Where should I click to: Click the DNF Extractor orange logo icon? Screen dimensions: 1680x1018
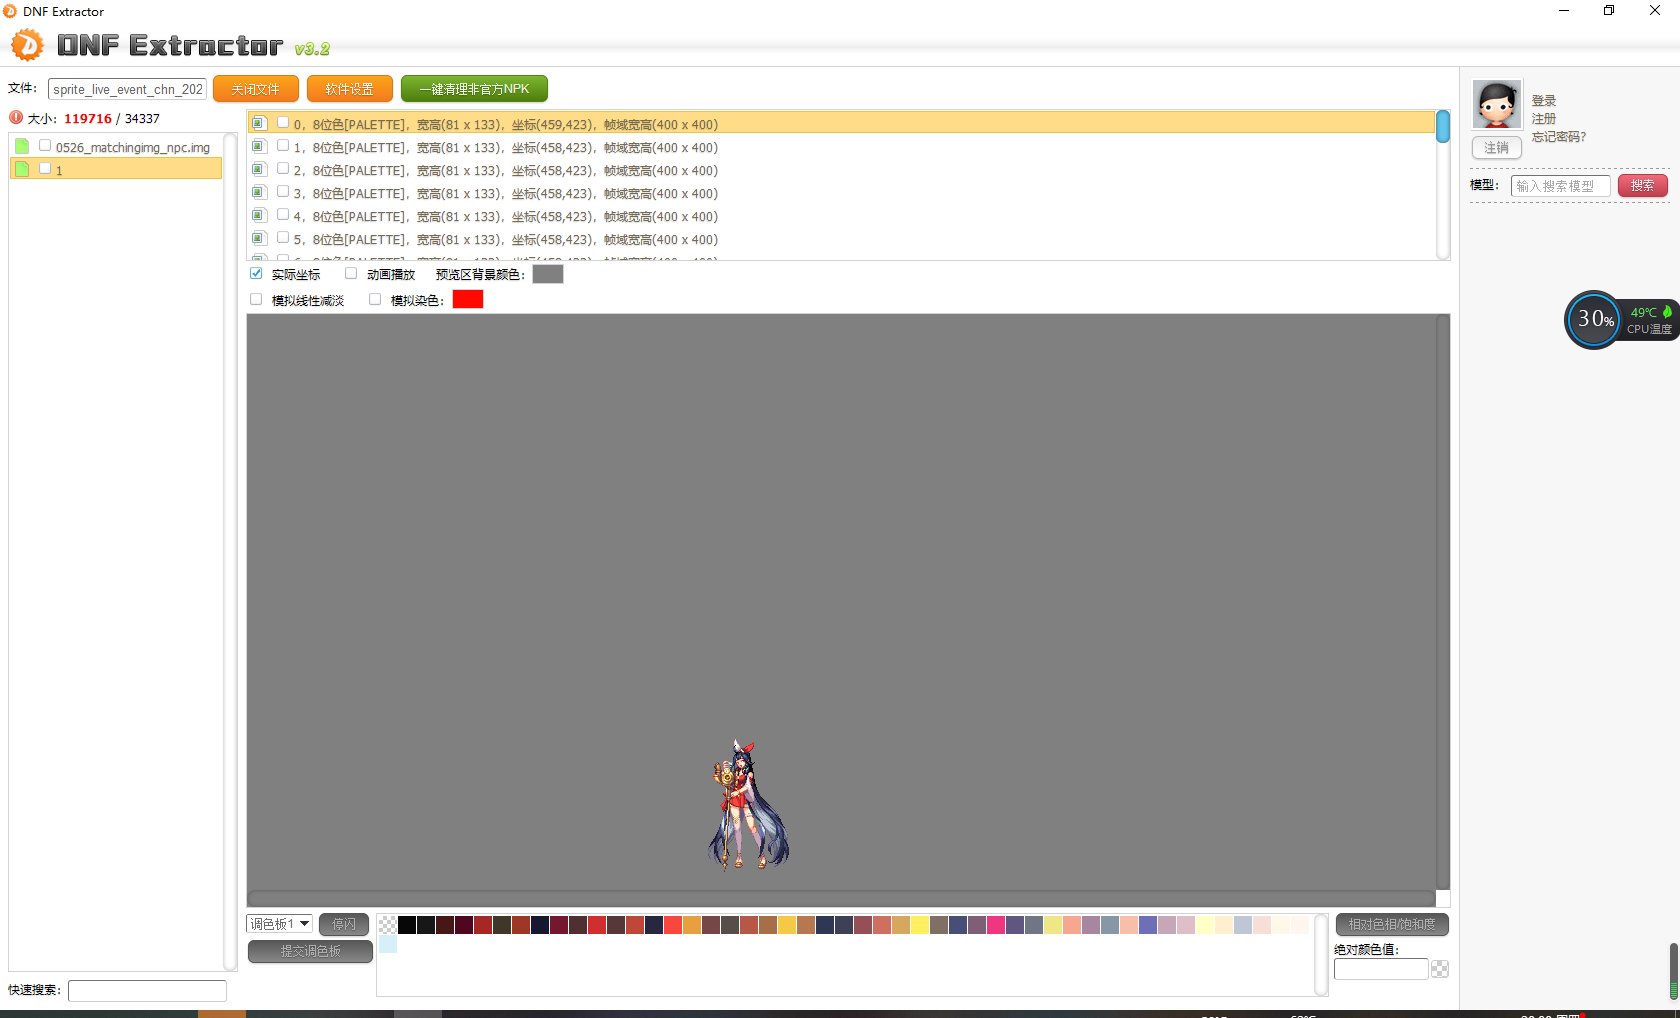pyautogui.click(x=27, y=45)
